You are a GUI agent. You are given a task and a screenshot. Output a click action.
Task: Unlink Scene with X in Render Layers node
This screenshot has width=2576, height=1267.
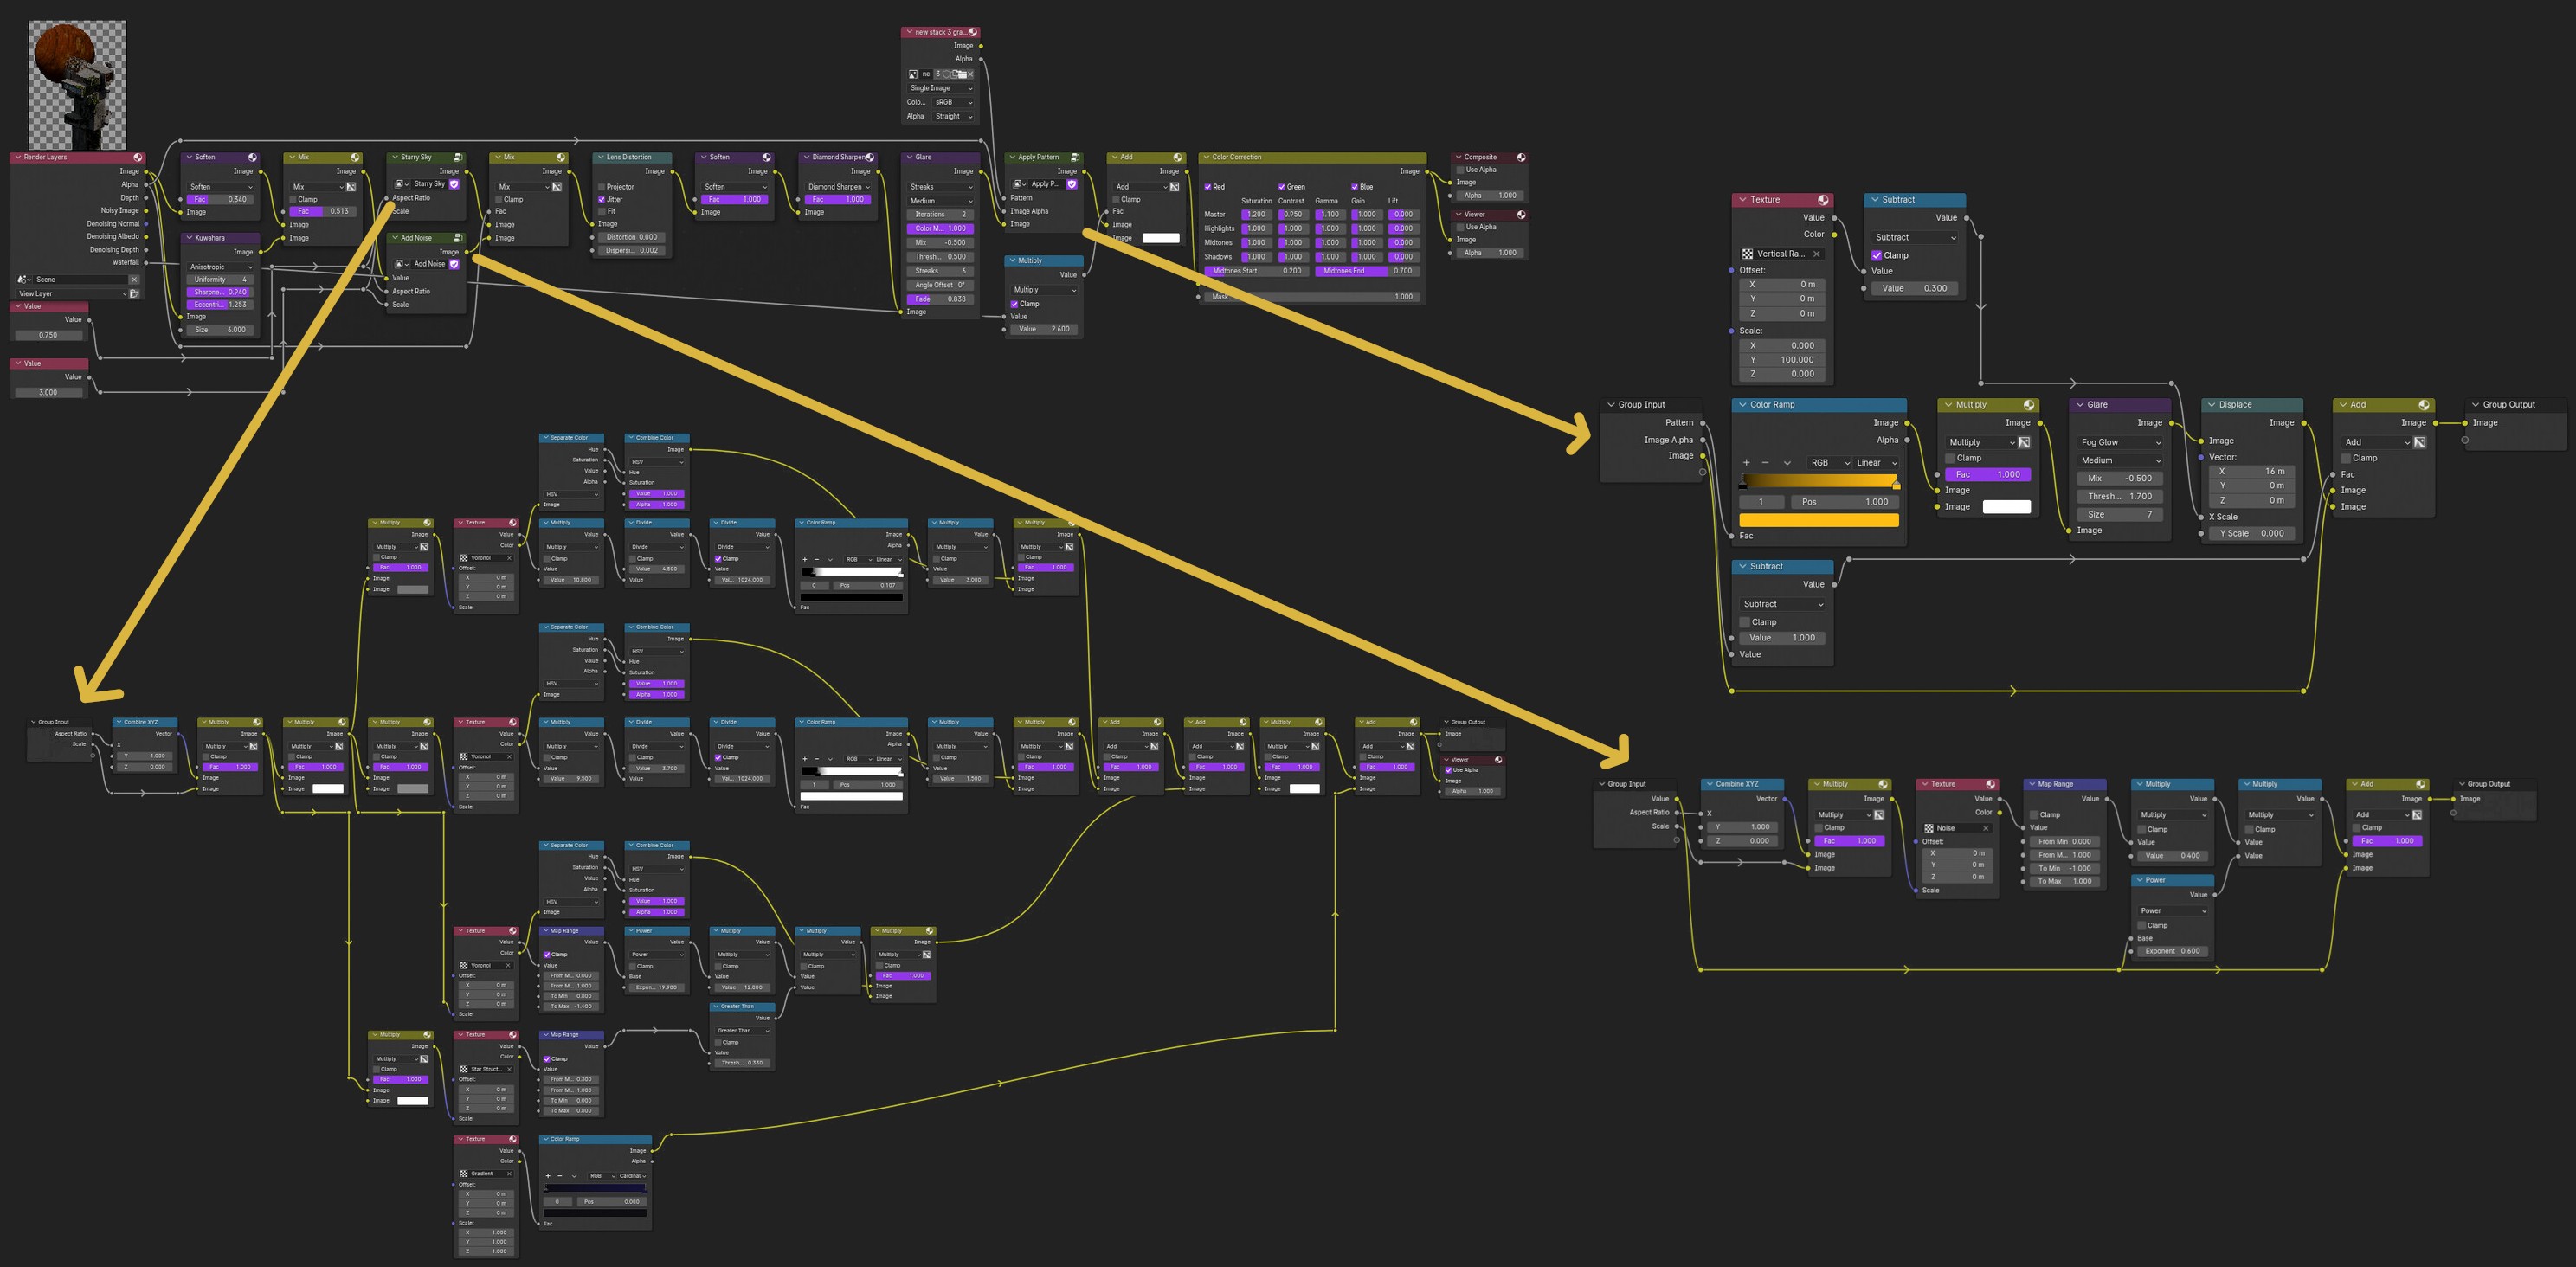134,280
